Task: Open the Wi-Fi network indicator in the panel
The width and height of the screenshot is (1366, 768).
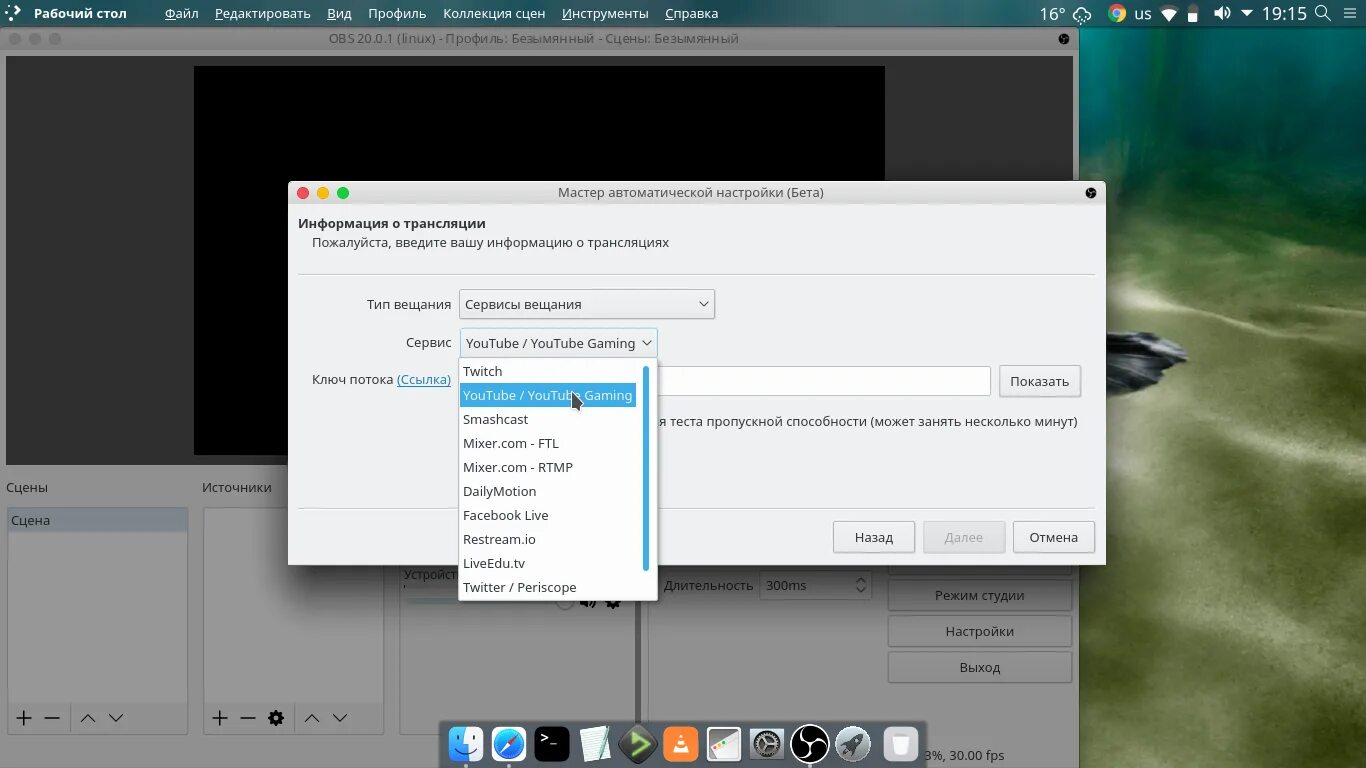Action: (x=1169, y=14)
